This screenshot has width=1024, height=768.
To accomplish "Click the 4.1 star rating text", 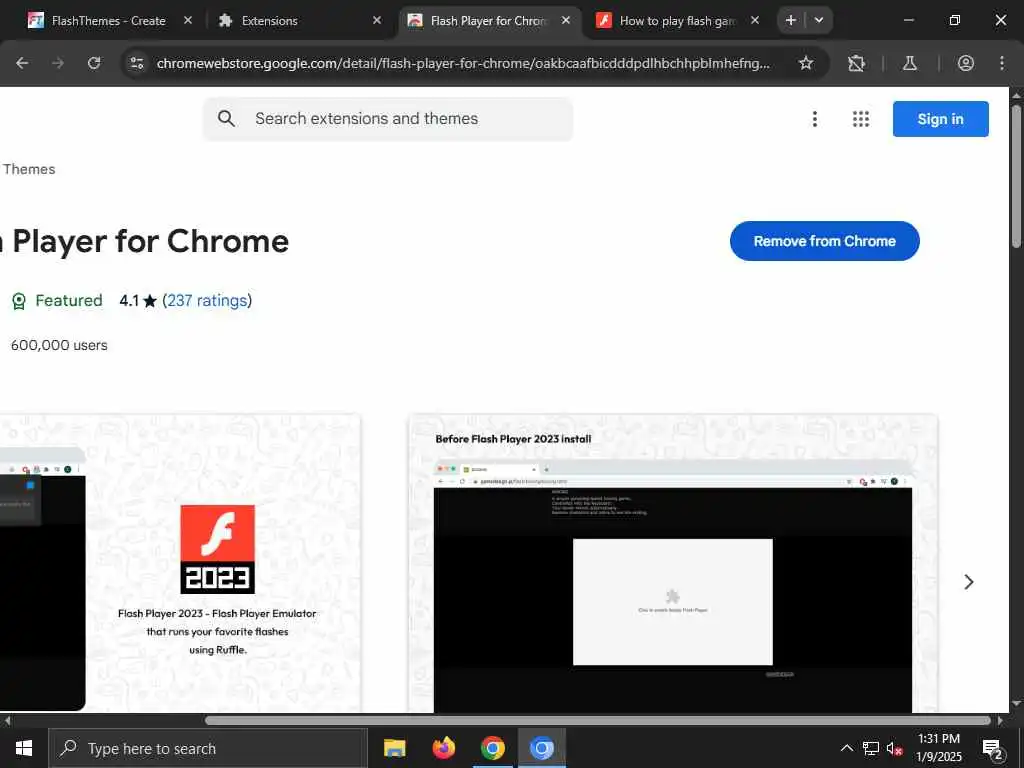I will [138, 300].
